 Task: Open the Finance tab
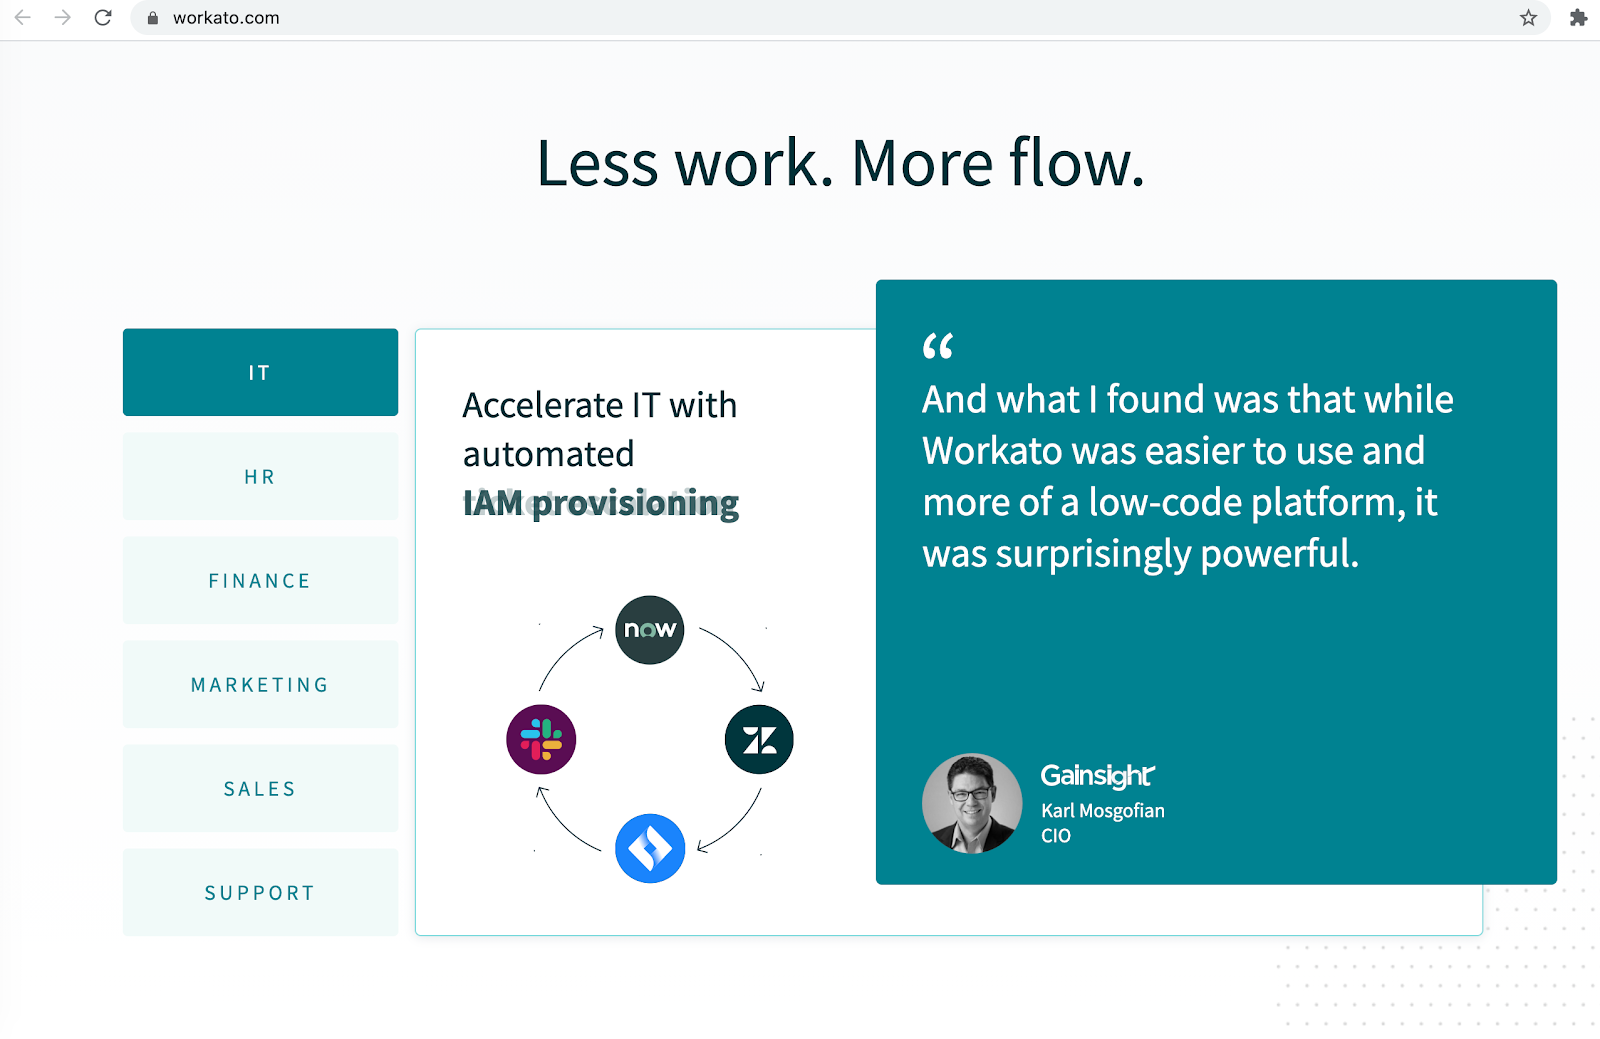tap(260, 580)
